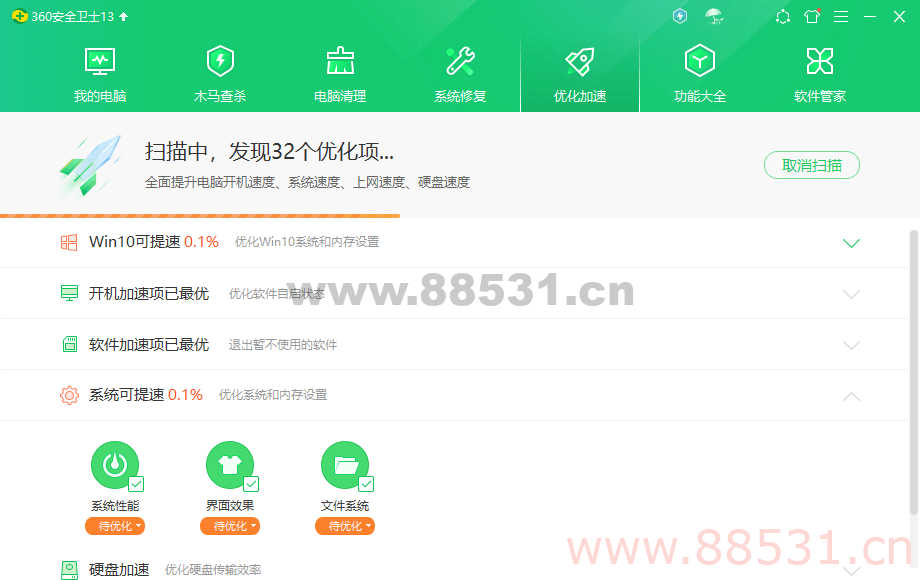
Task: Switch to 木马查杀 tab label
Action: (x=220, y=96)
